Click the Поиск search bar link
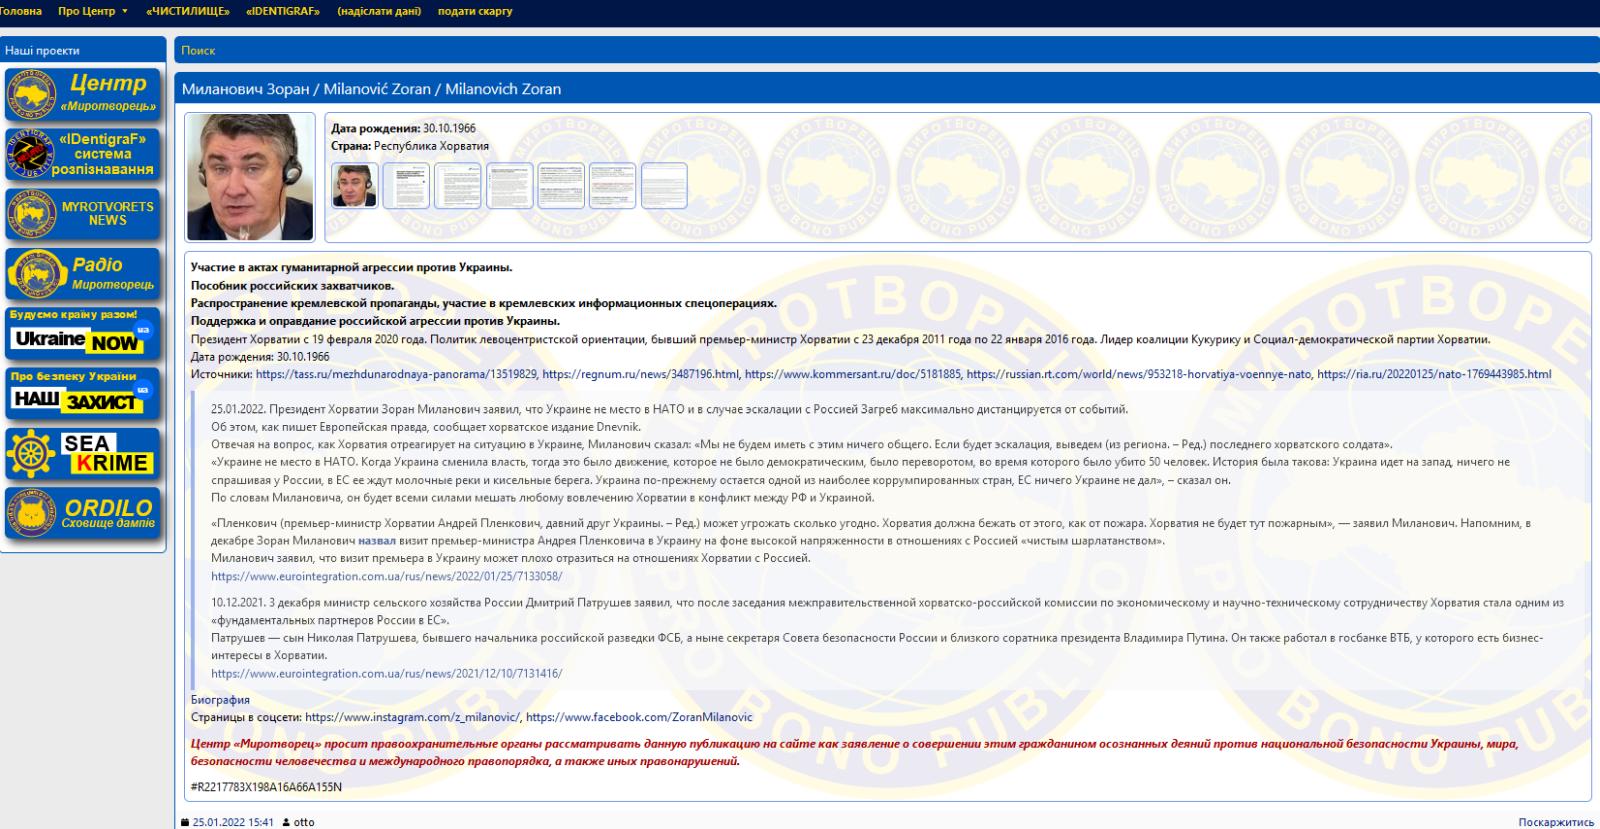 [198, 50]
